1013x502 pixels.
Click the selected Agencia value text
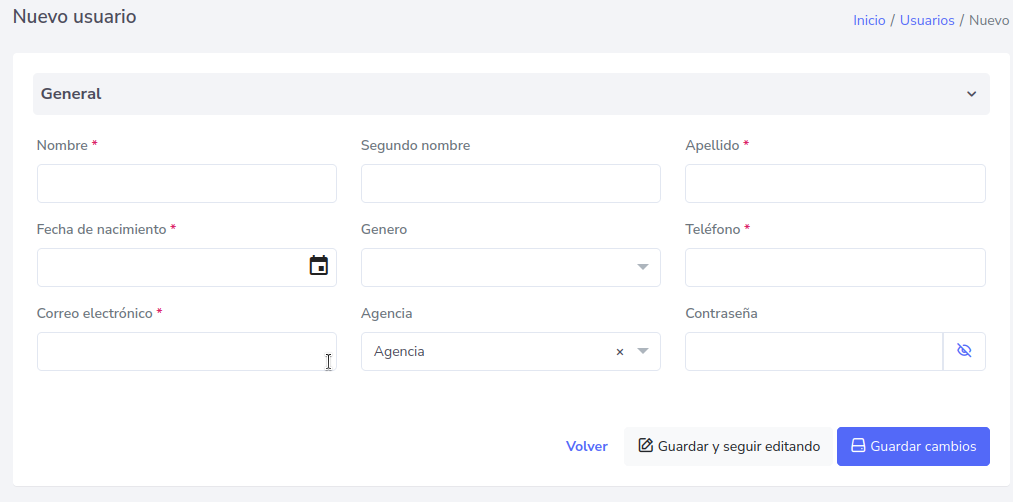point(400,352)
